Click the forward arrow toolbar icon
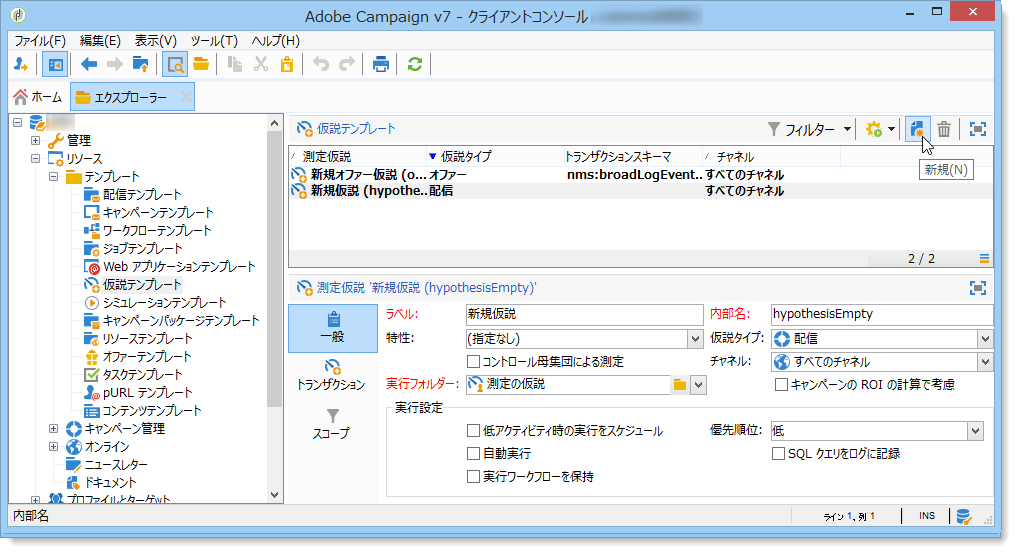The image size is (1016, 553). point(115,64)
